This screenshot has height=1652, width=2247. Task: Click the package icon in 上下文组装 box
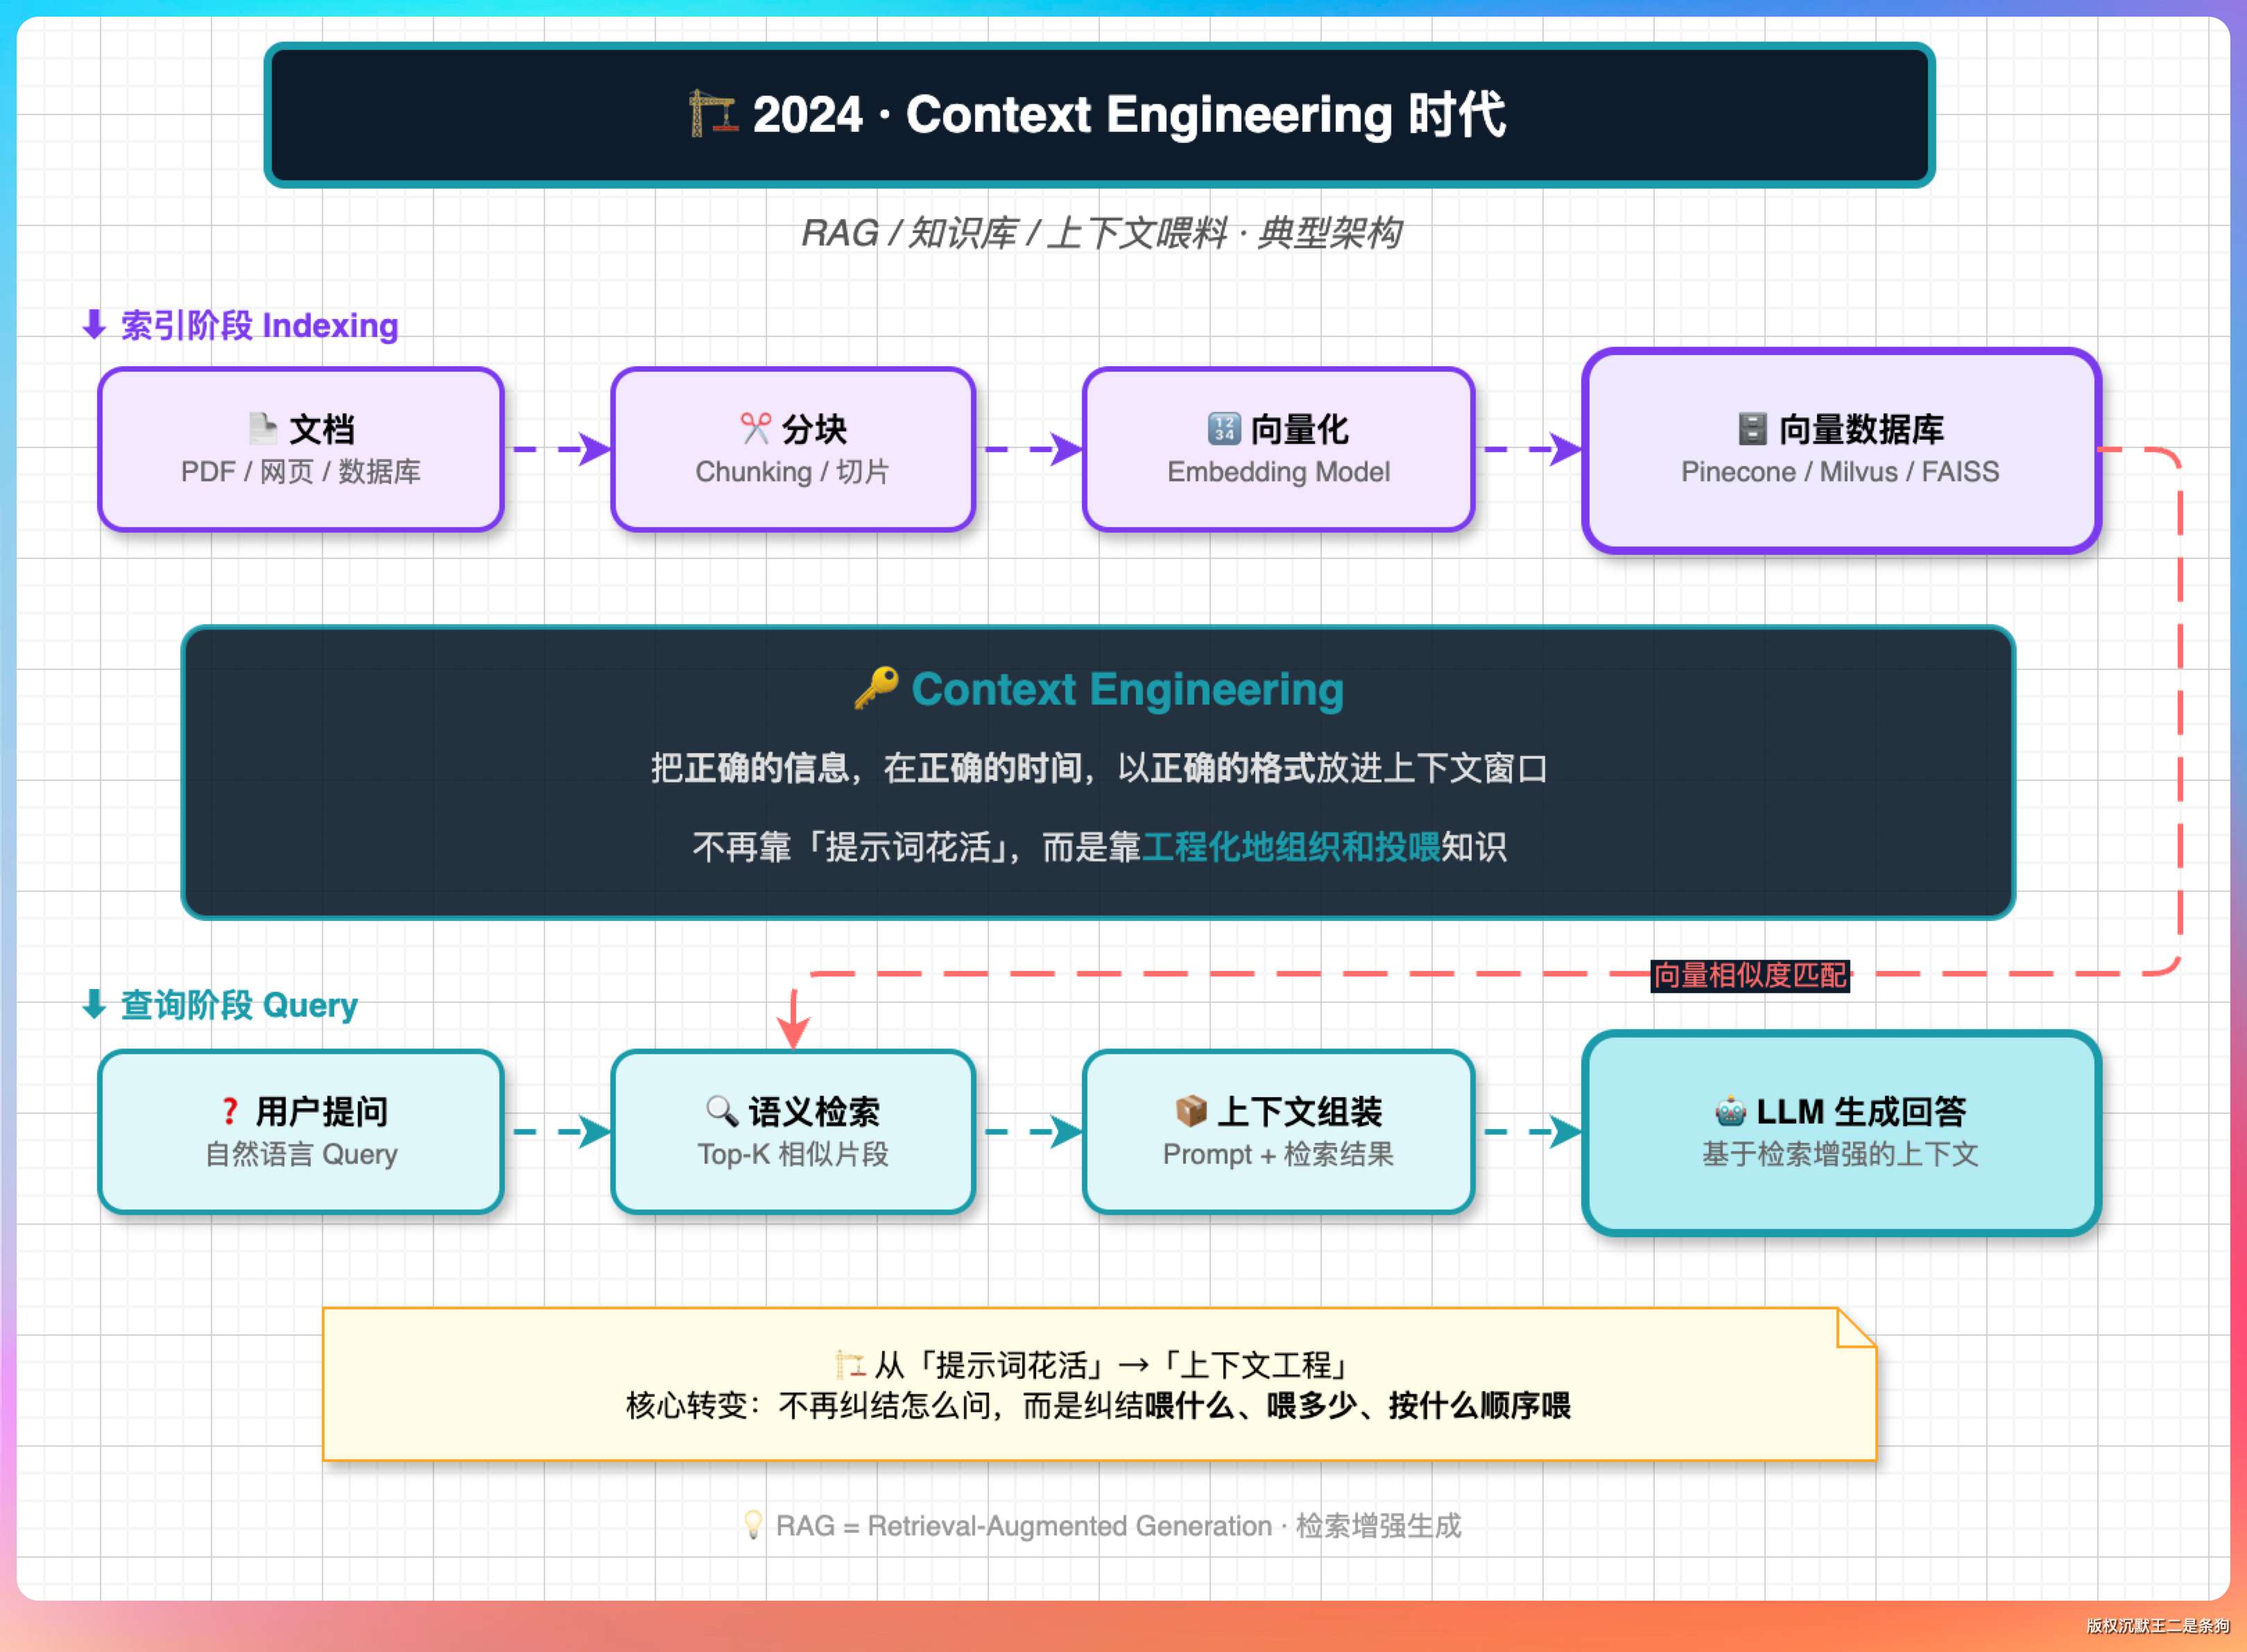(1190, 1110)
